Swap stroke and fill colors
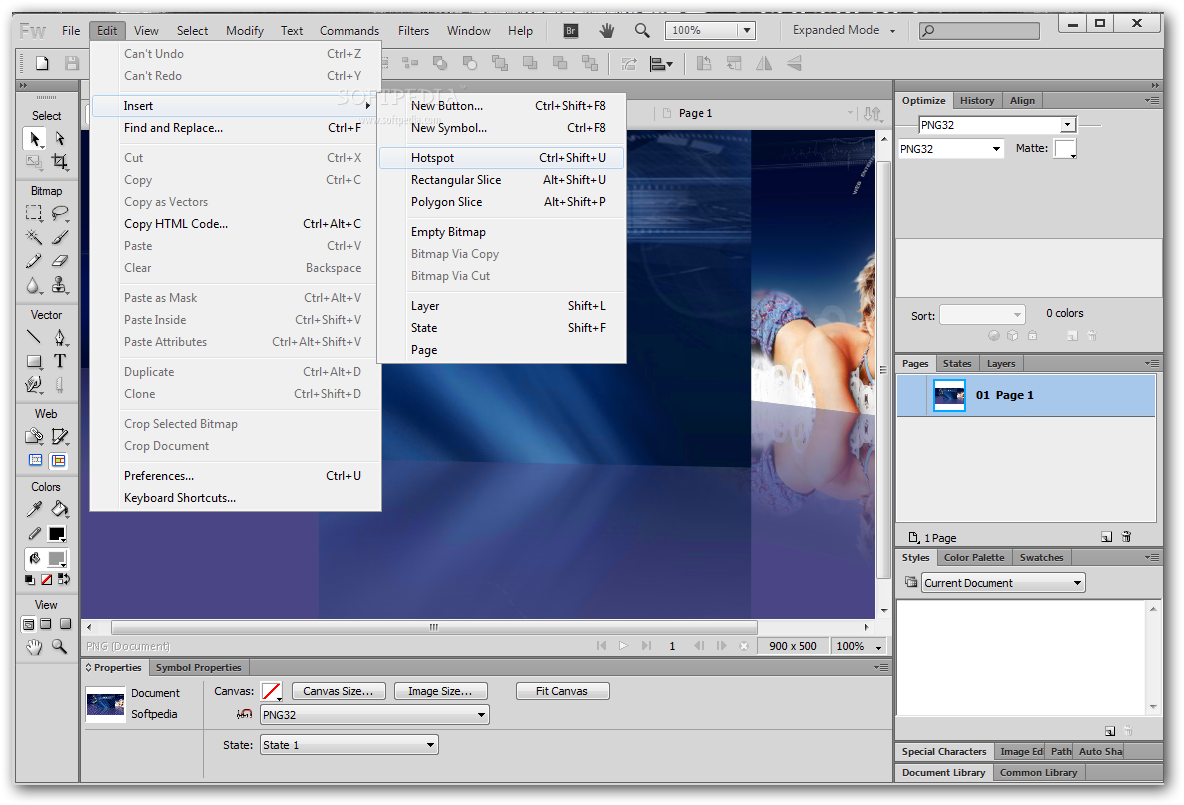Viewport: 1184px width, 805px height. [x=64, y=579]
